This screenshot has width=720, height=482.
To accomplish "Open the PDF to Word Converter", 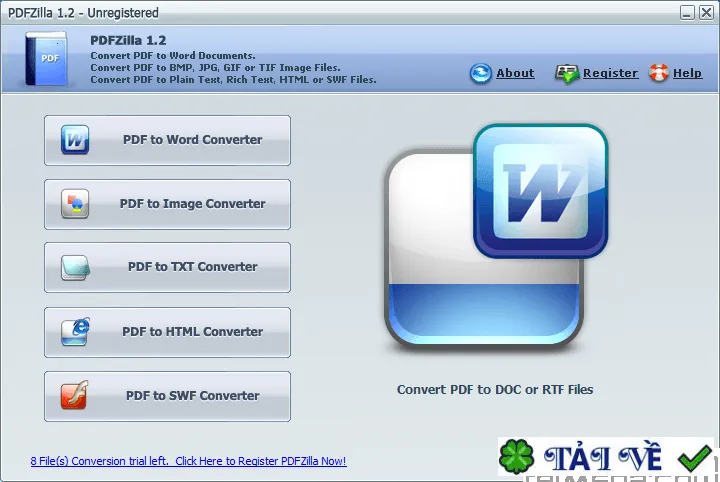I will click(168, 140).
